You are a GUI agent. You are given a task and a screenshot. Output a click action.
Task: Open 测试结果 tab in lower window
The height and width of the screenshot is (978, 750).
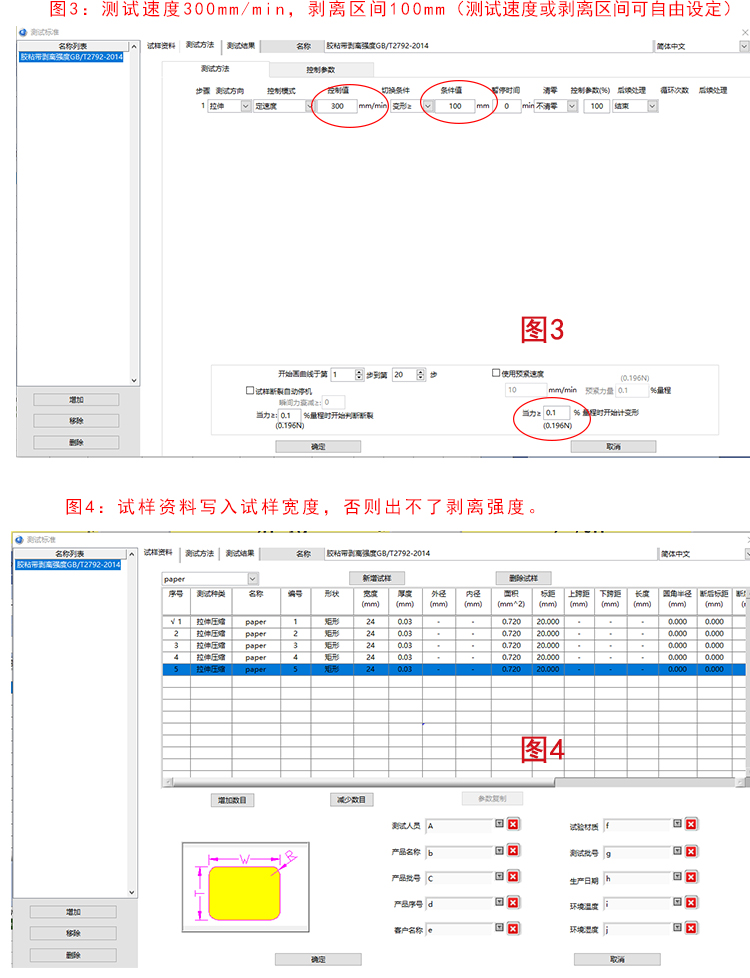(x=239, y=552)
